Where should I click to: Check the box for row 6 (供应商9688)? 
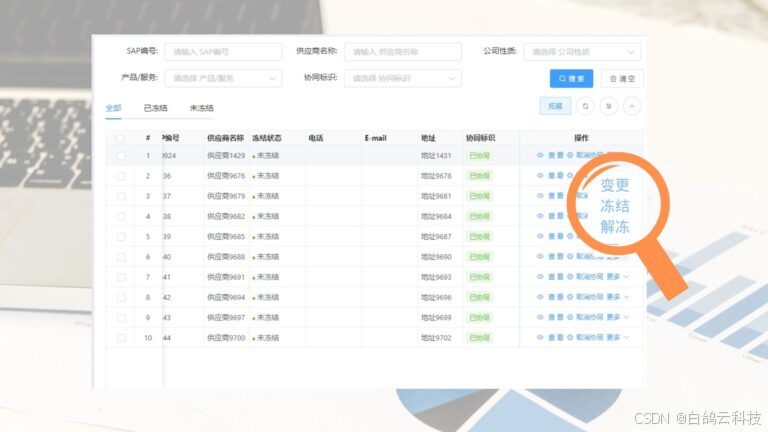point(120,257)
